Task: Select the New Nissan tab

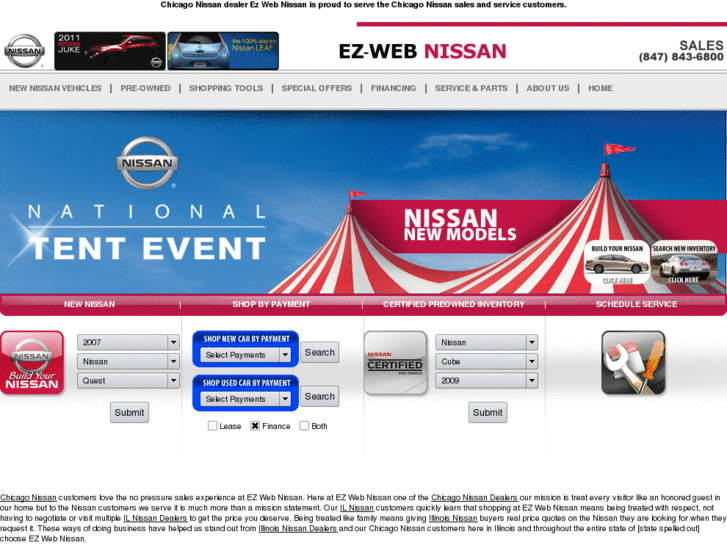Action: coord(89,304)
